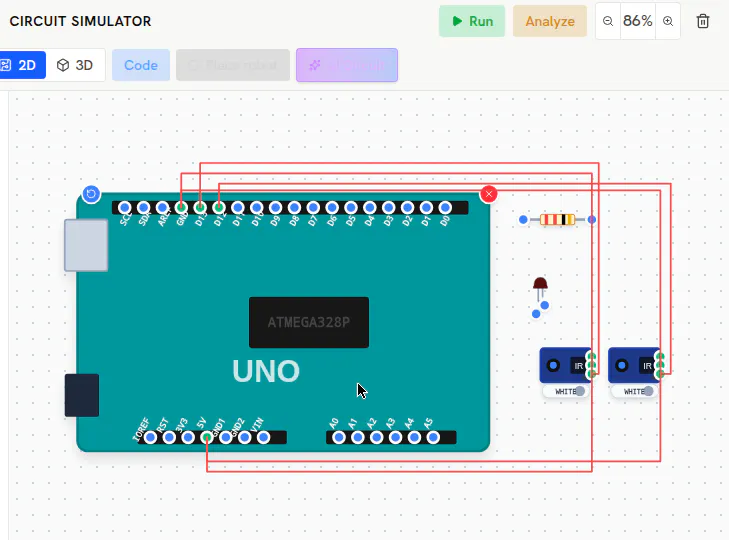Click the greyed Place robot button

click(233, 65)
